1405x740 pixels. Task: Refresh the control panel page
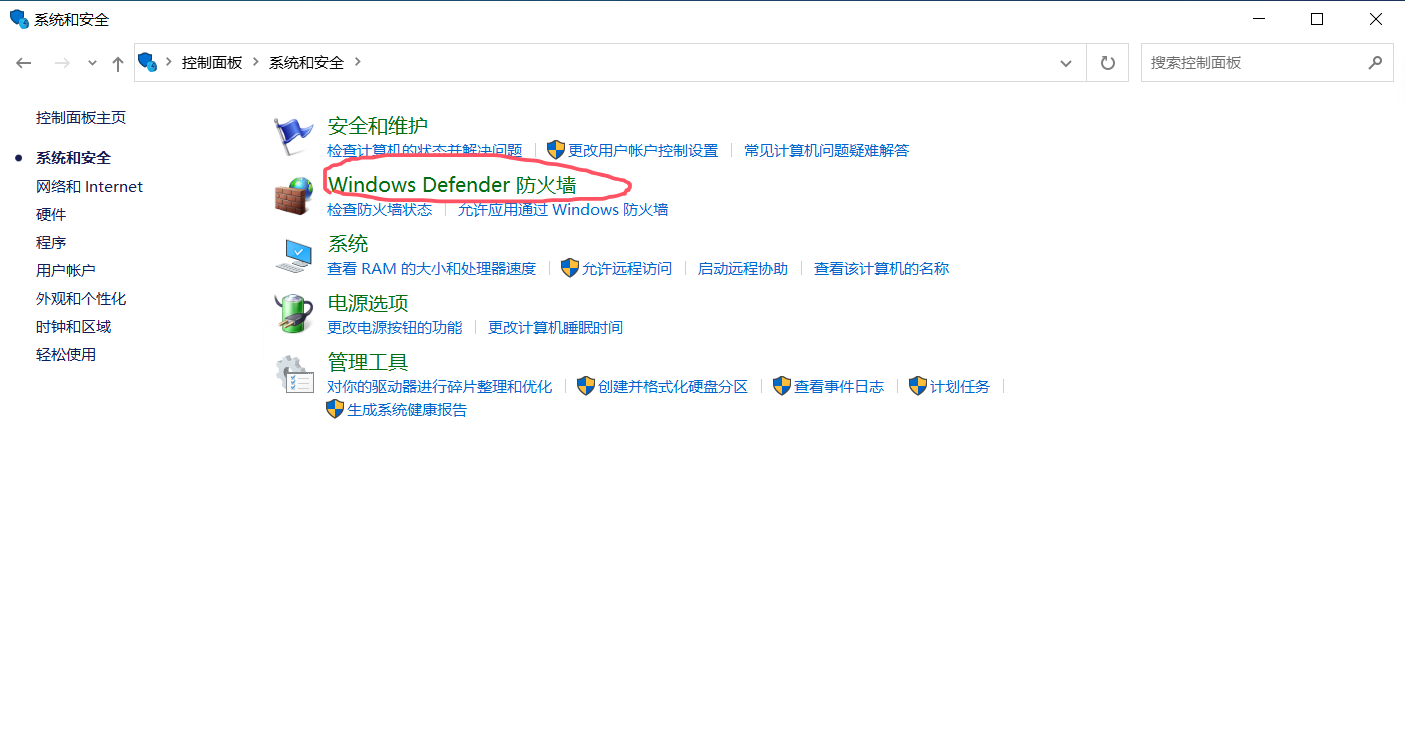click(1107, 63)
